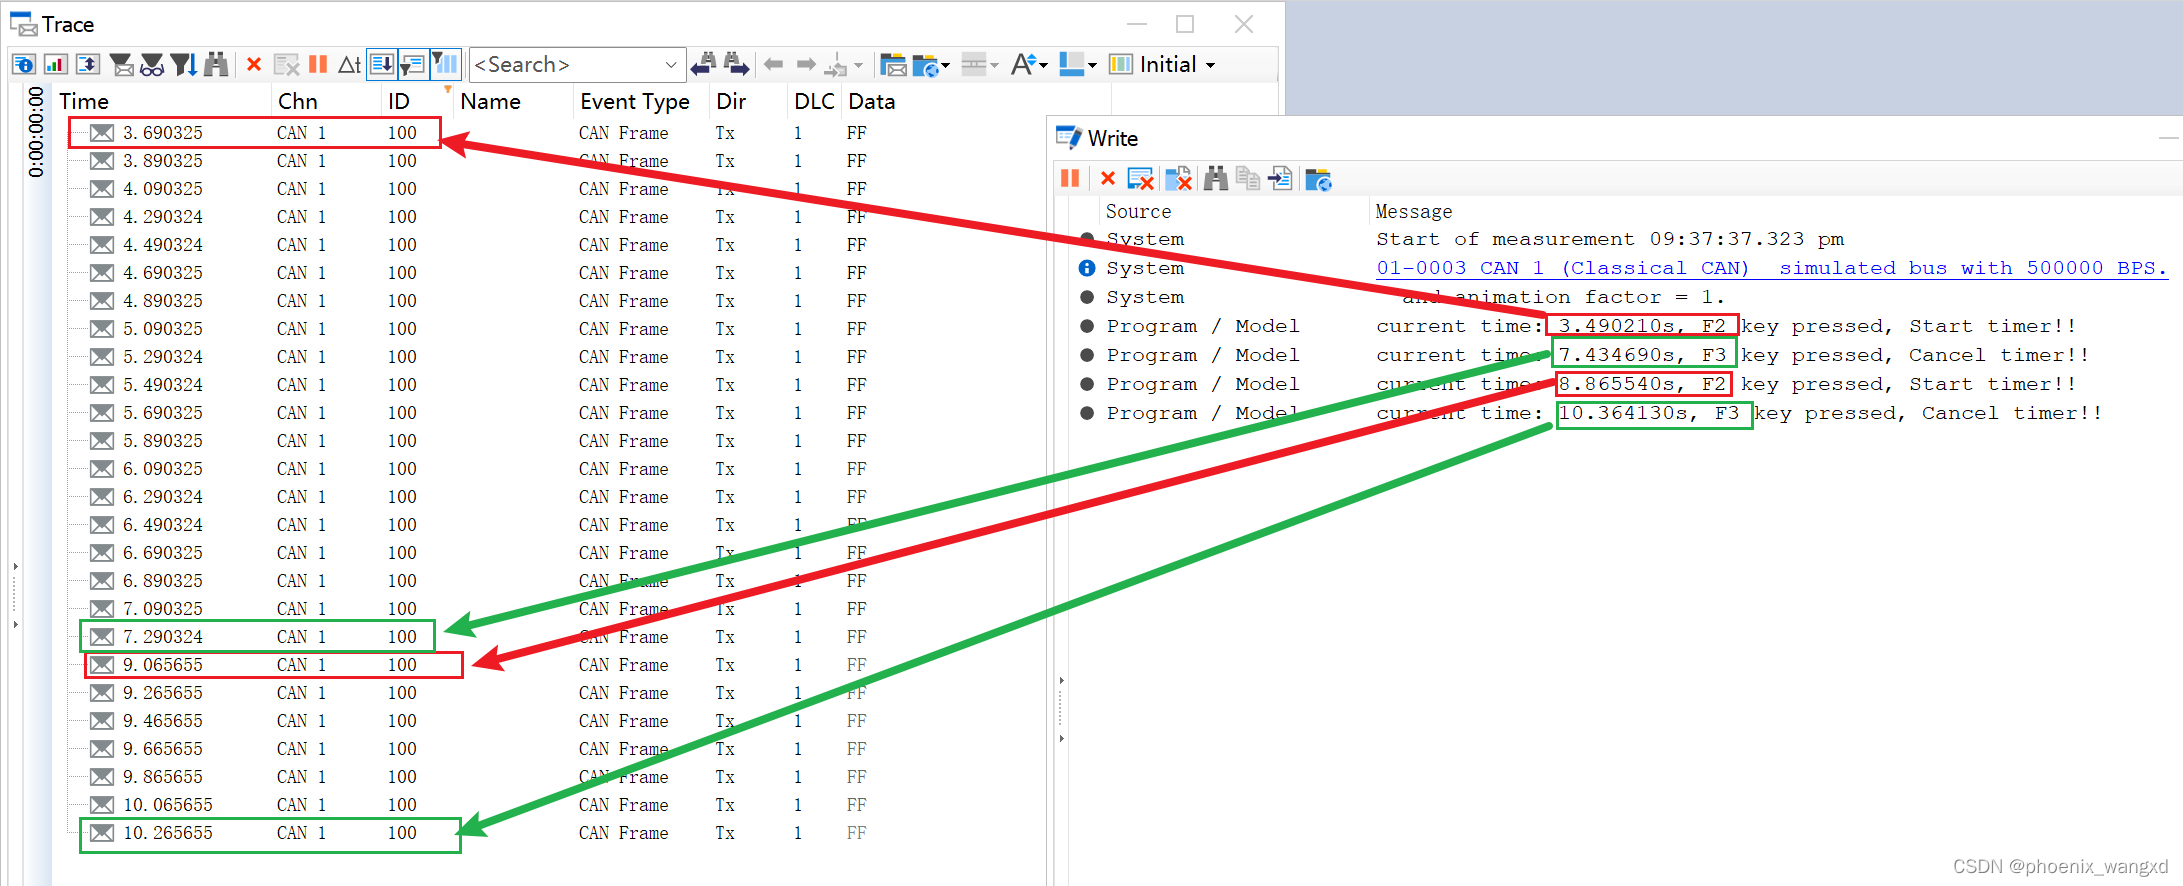Image resolution: width=2183 pixels, height=886 pixels.
Task: Pause the Trace window display
Action: (x=318, y=65)
